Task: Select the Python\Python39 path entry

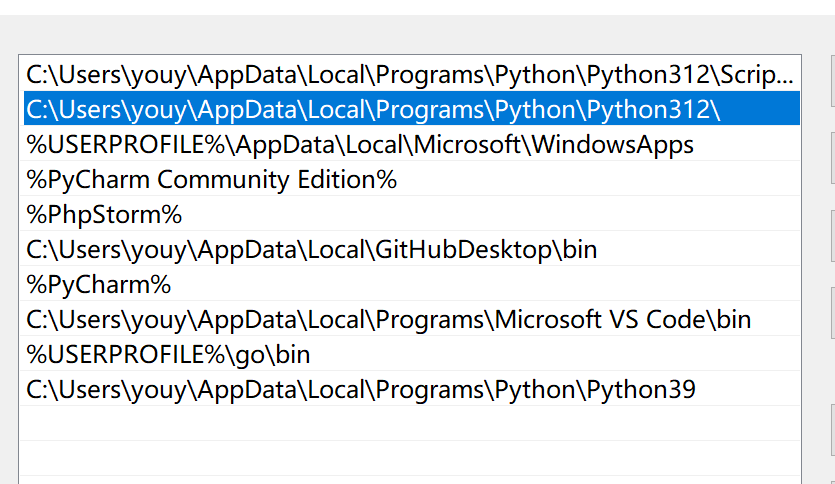Action: 411,389
